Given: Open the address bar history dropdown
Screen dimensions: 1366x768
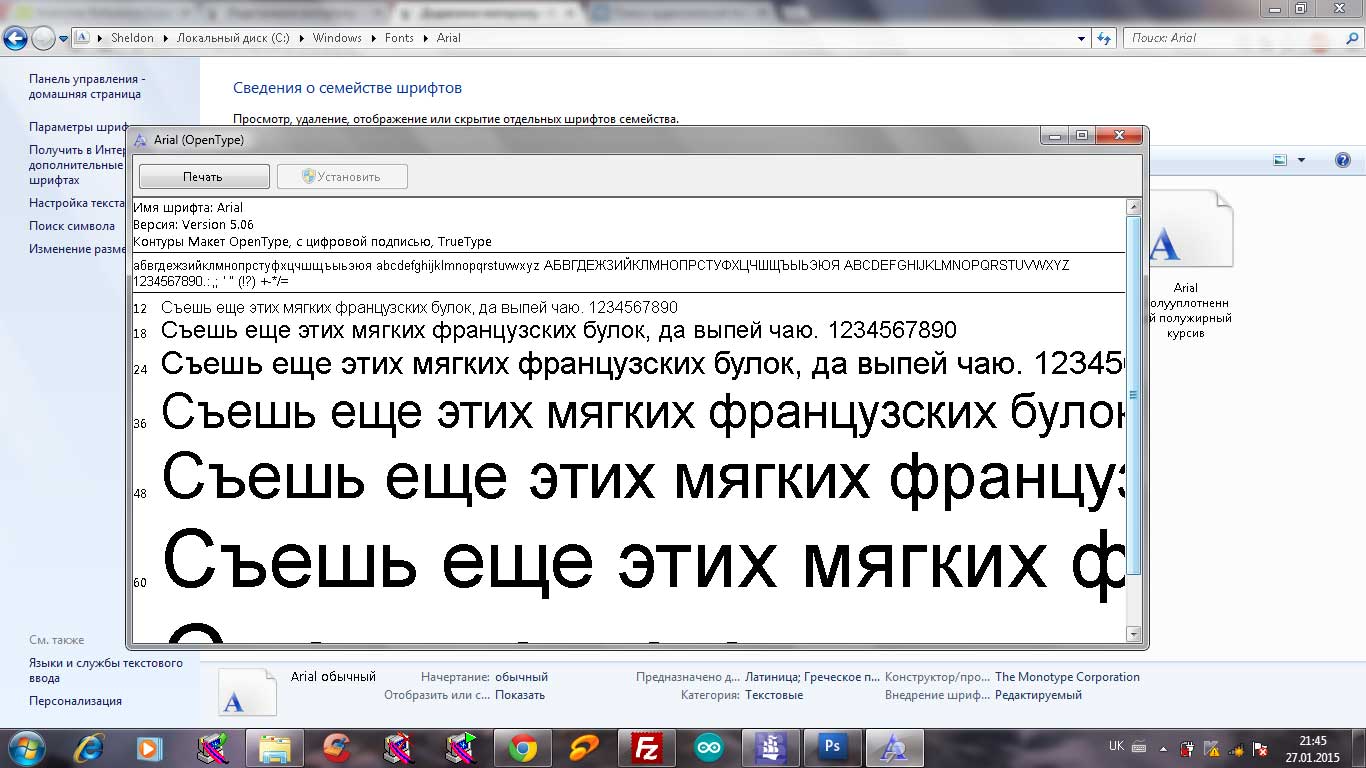Looking at the screenshot, I should coord(1081,38).
